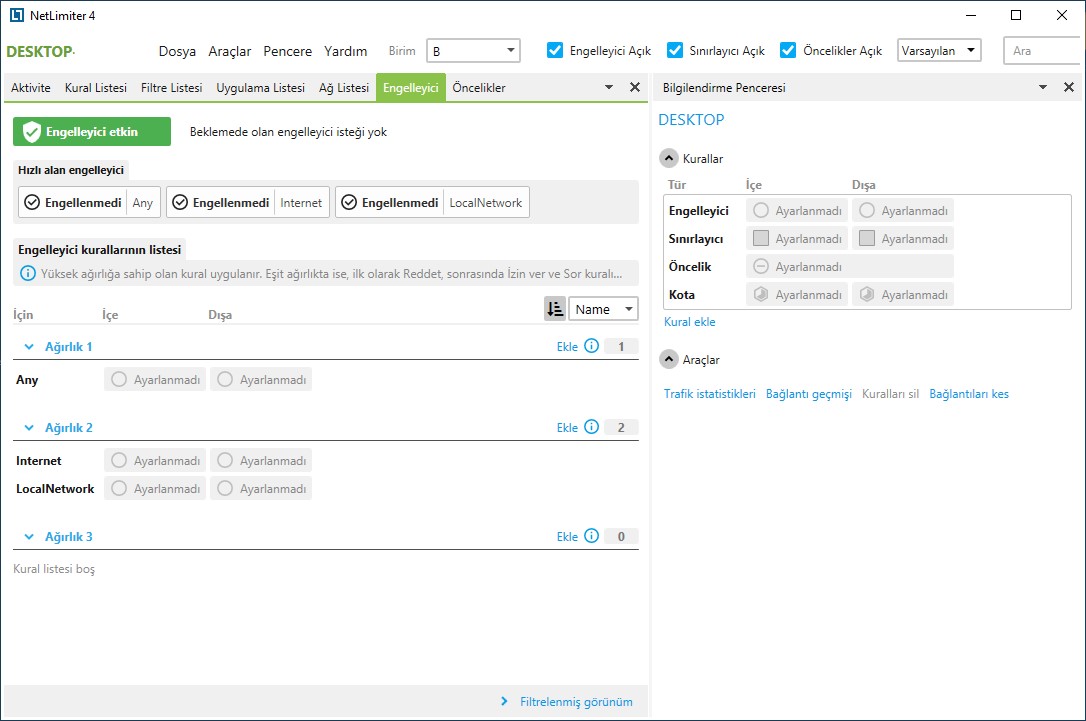Collapse the Ağırlık 3 group
This screenshot has height=721, width=1086.
(29, 536)
